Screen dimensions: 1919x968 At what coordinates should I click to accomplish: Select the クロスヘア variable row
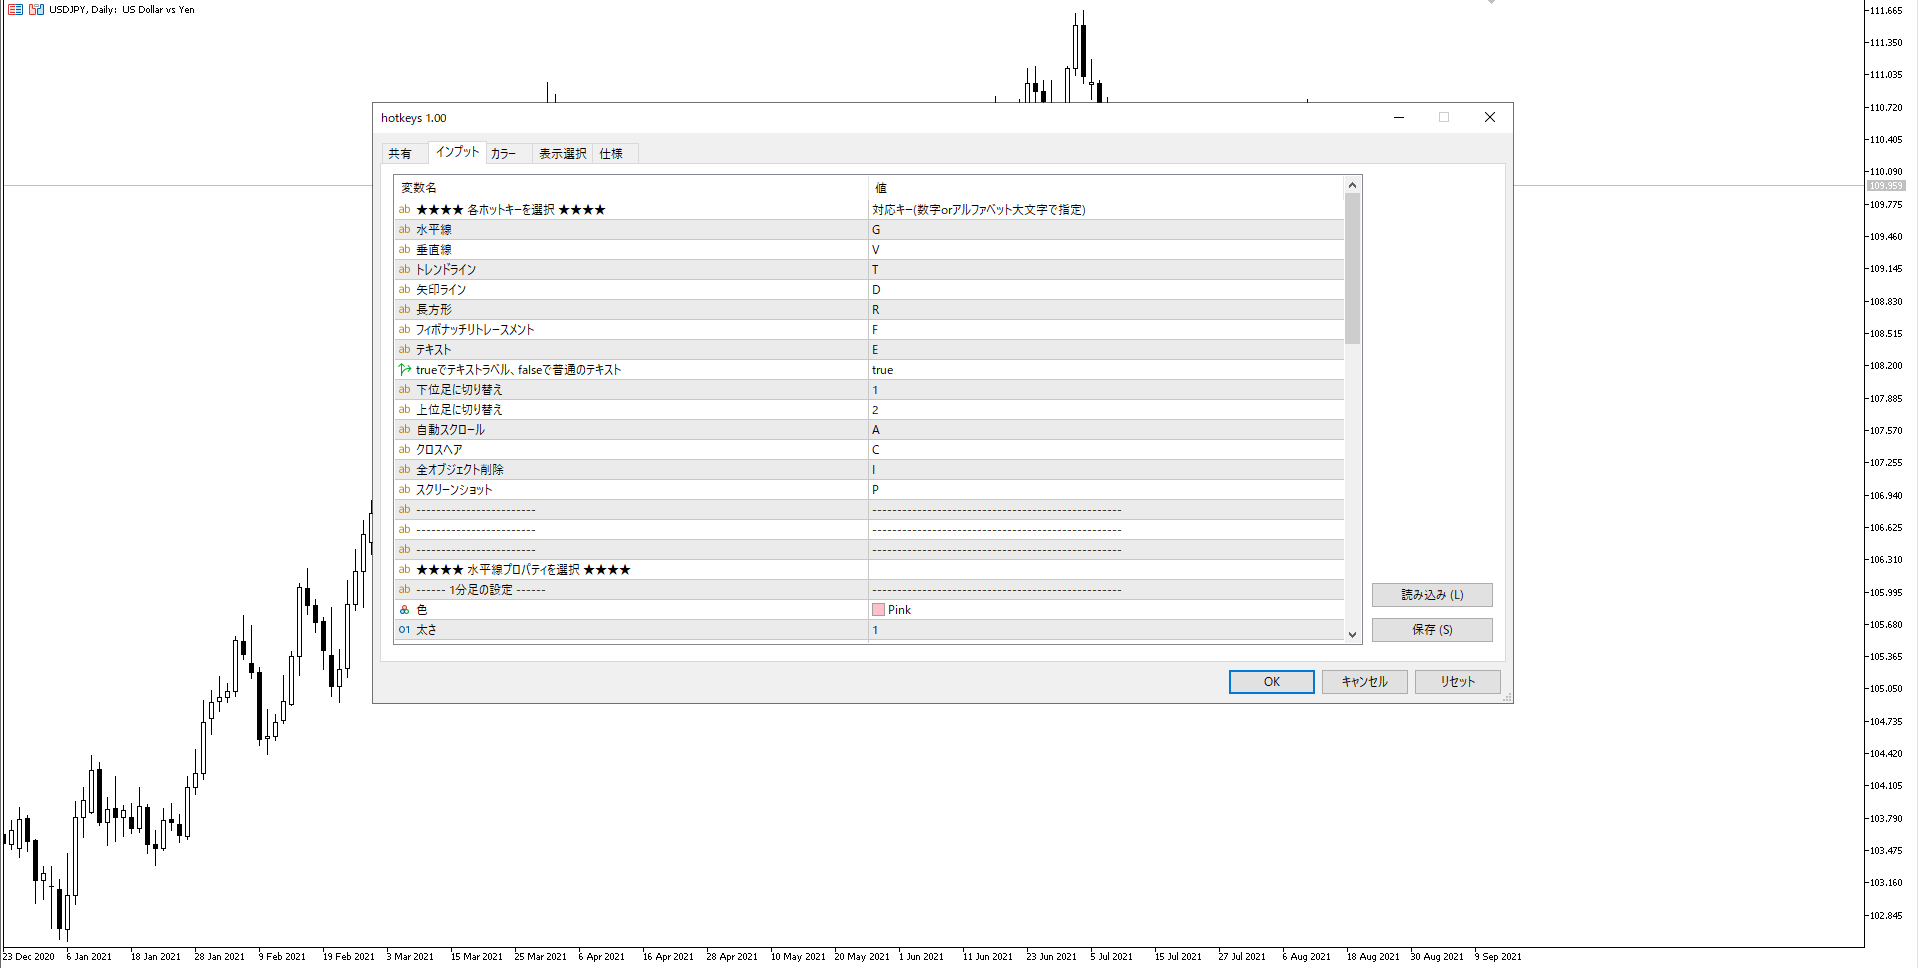pos(631,450)
